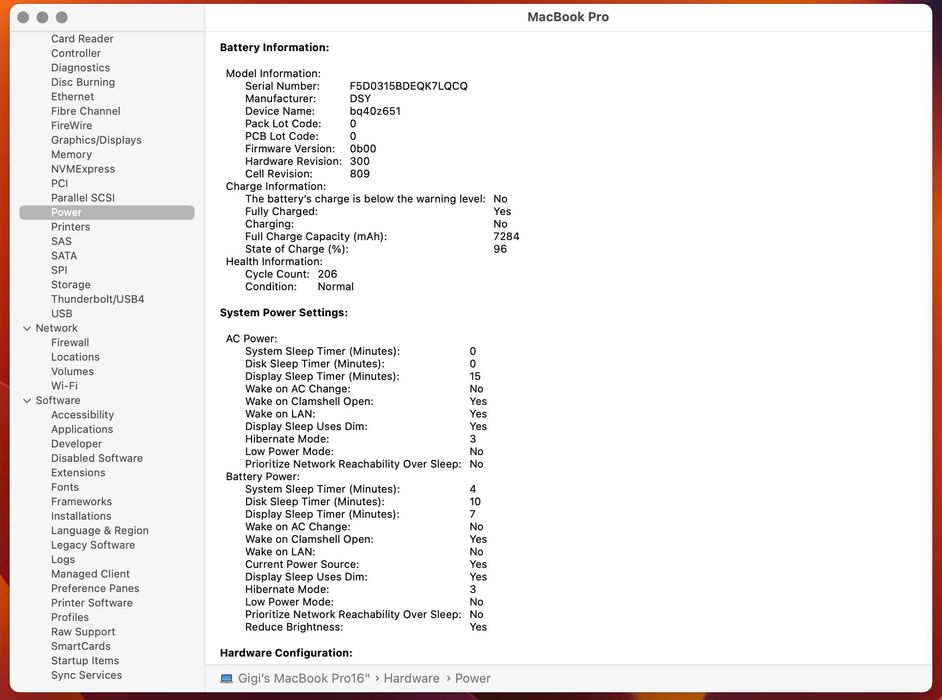The image size is (942, 700).
Task: Select Ethernet in the hardware list
Action: coord(72,96)
